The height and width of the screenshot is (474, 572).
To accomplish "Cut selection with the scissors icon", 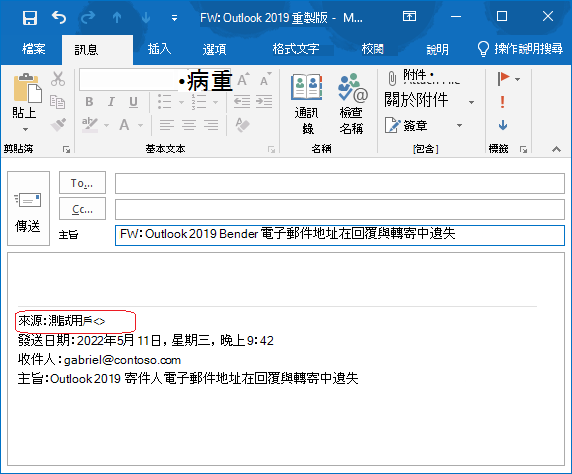I will click(58, 79).
